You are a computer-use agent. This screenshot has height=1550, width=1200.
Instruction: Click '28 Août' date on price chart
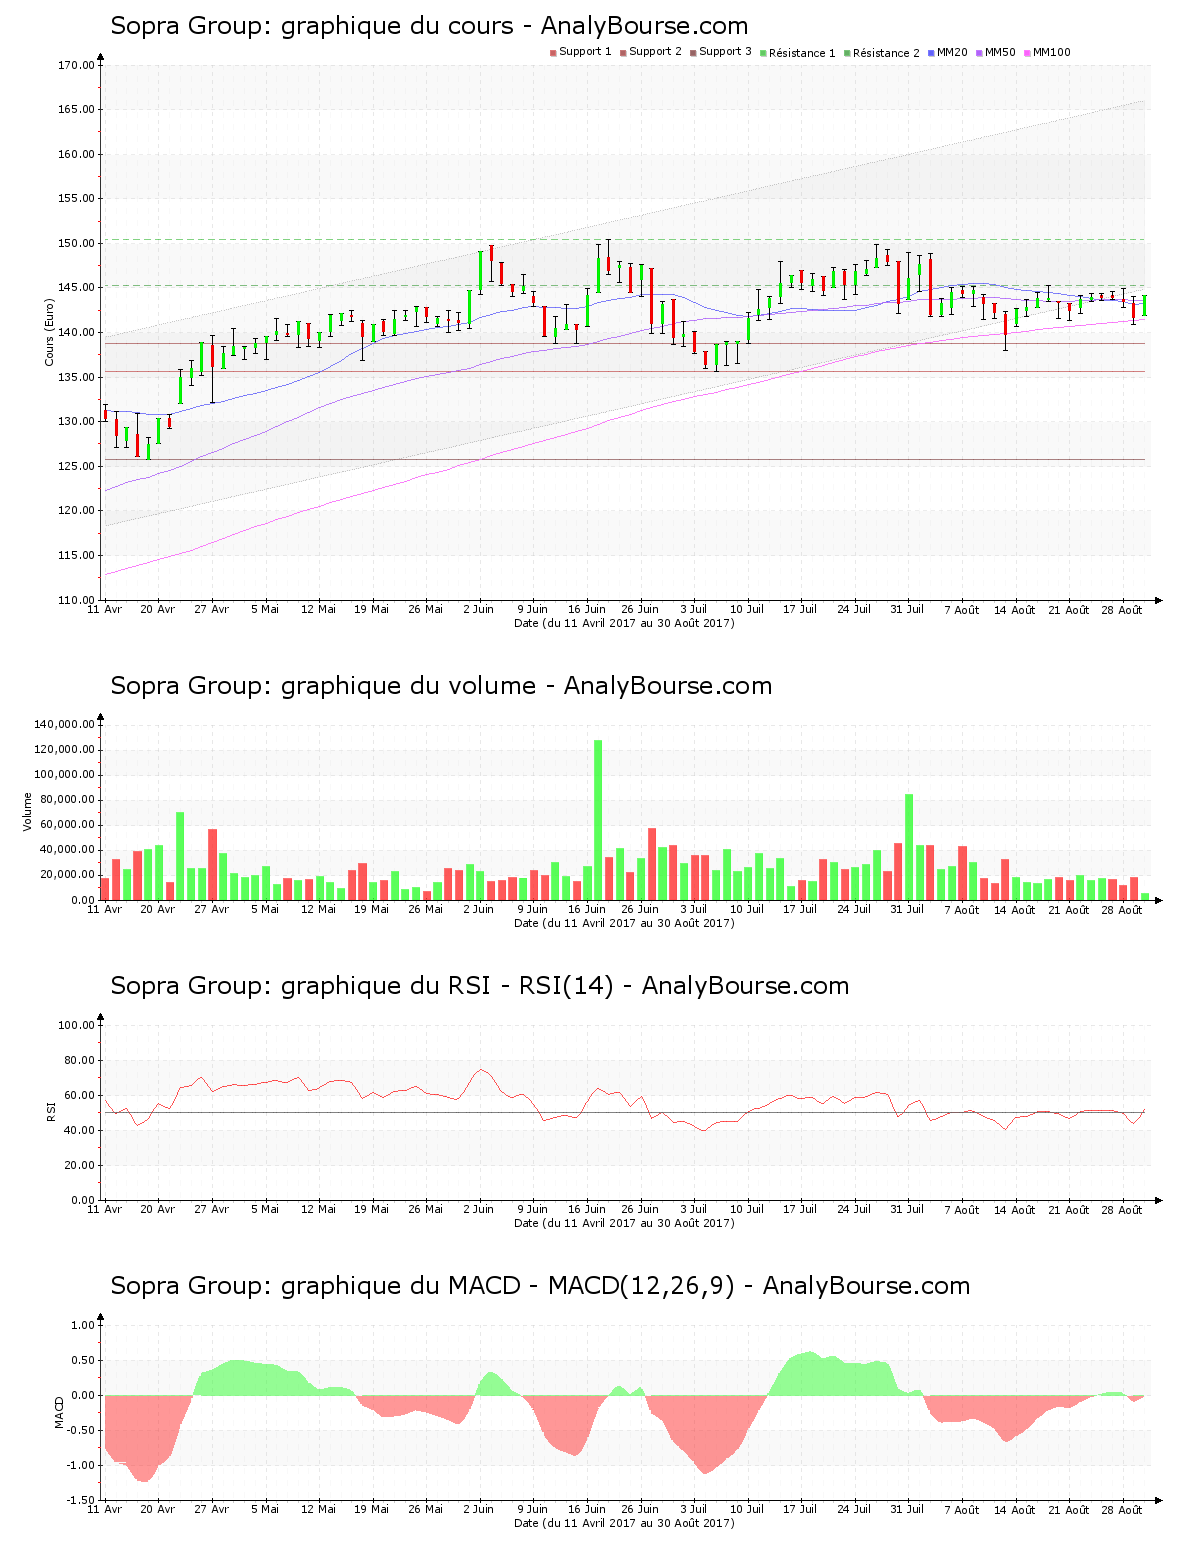1121,610
